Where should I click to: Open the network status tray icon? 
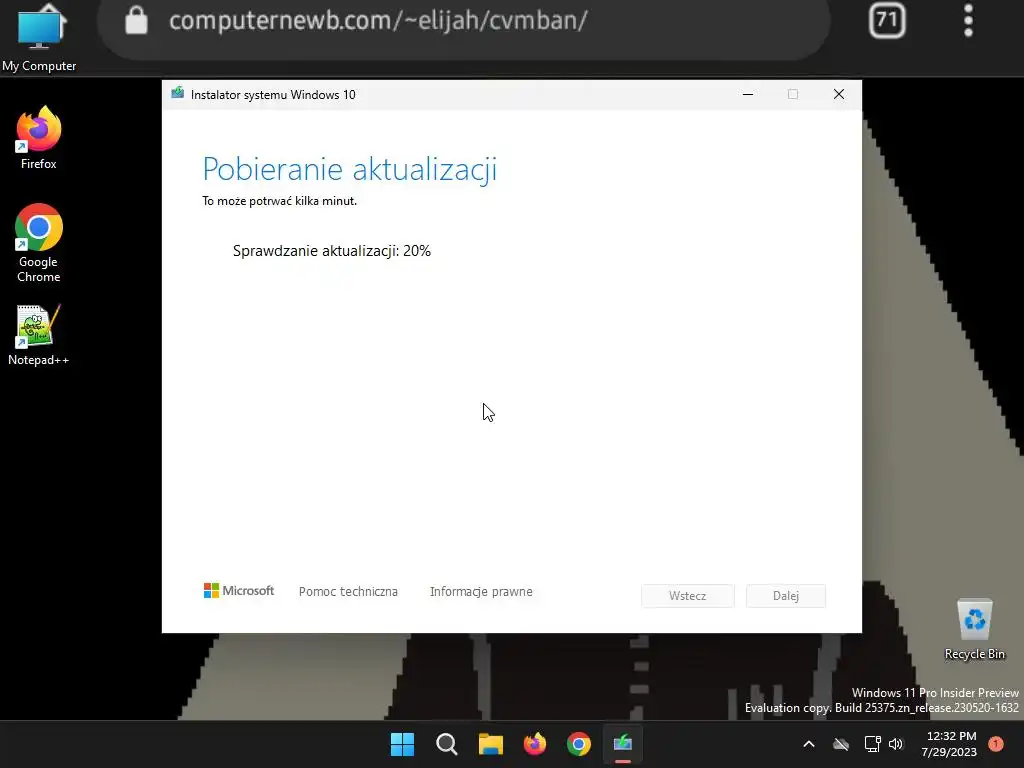pyautogui.click(x=872, y=744)
